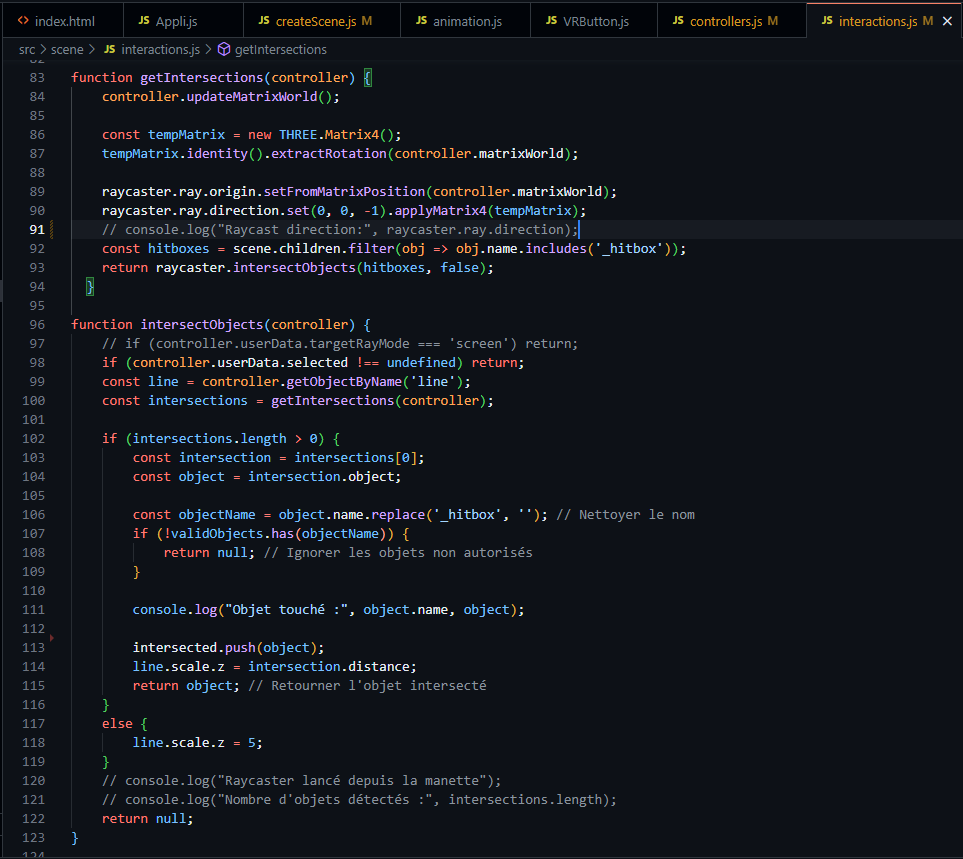Open the interactions.js breadcrumb dropdown

pyautogui.click(x=160, y=49)
